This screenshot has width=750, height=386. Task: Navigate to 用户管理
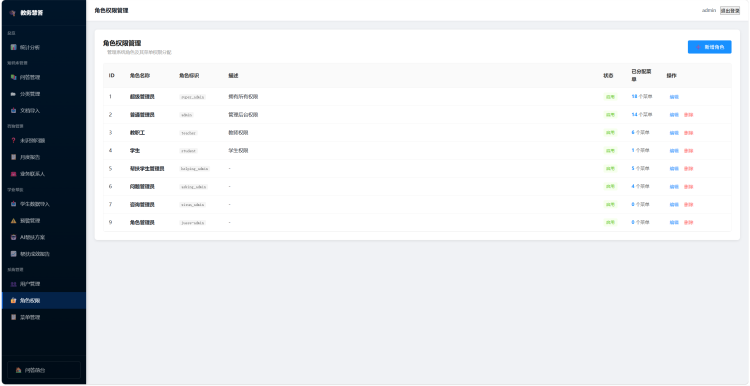click(x=44, y=284)
